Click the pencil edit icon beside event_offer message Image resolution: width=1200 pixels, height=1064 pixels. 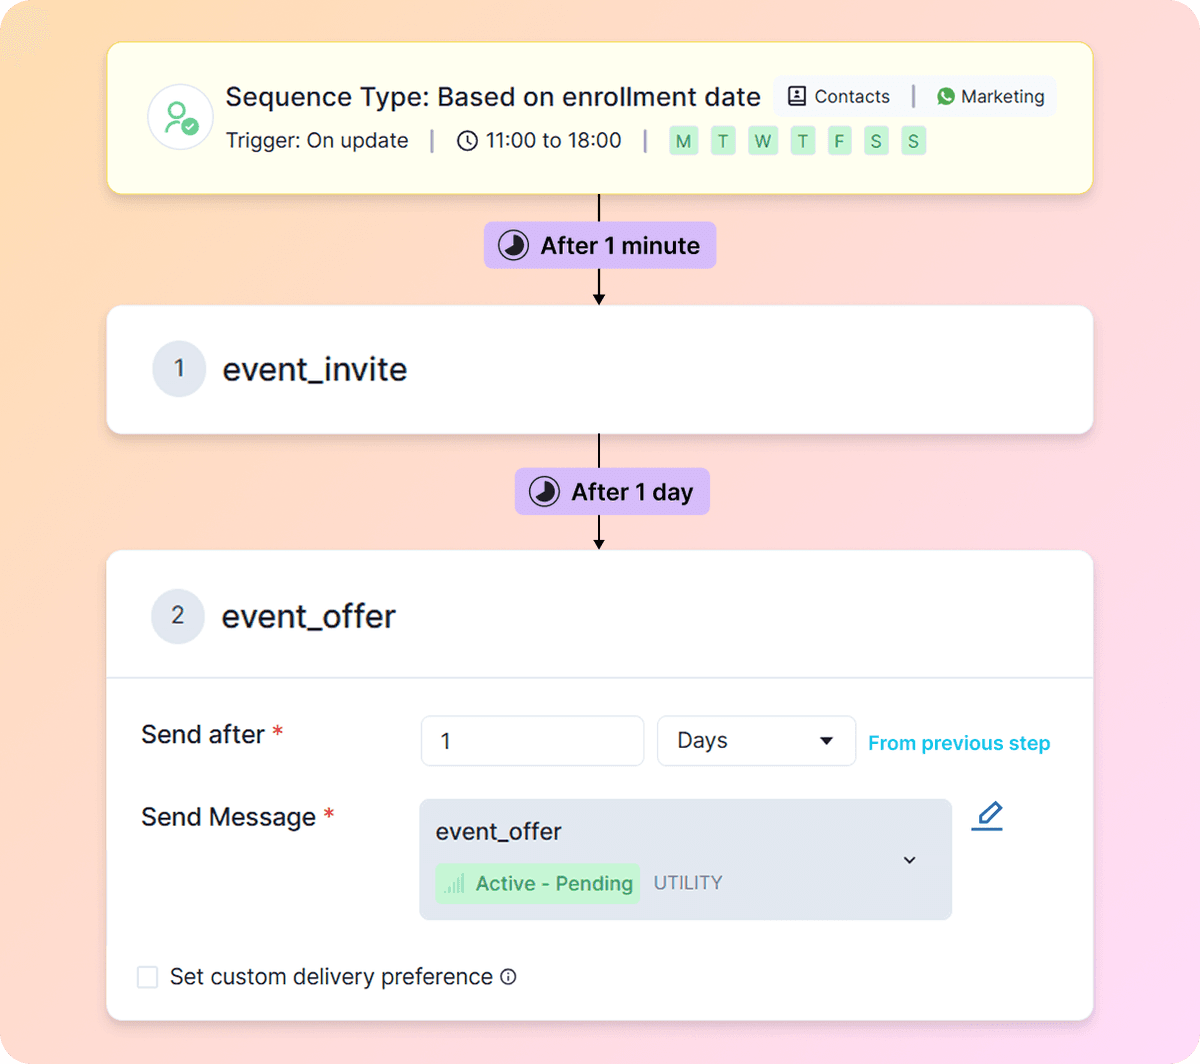[987, 816]
